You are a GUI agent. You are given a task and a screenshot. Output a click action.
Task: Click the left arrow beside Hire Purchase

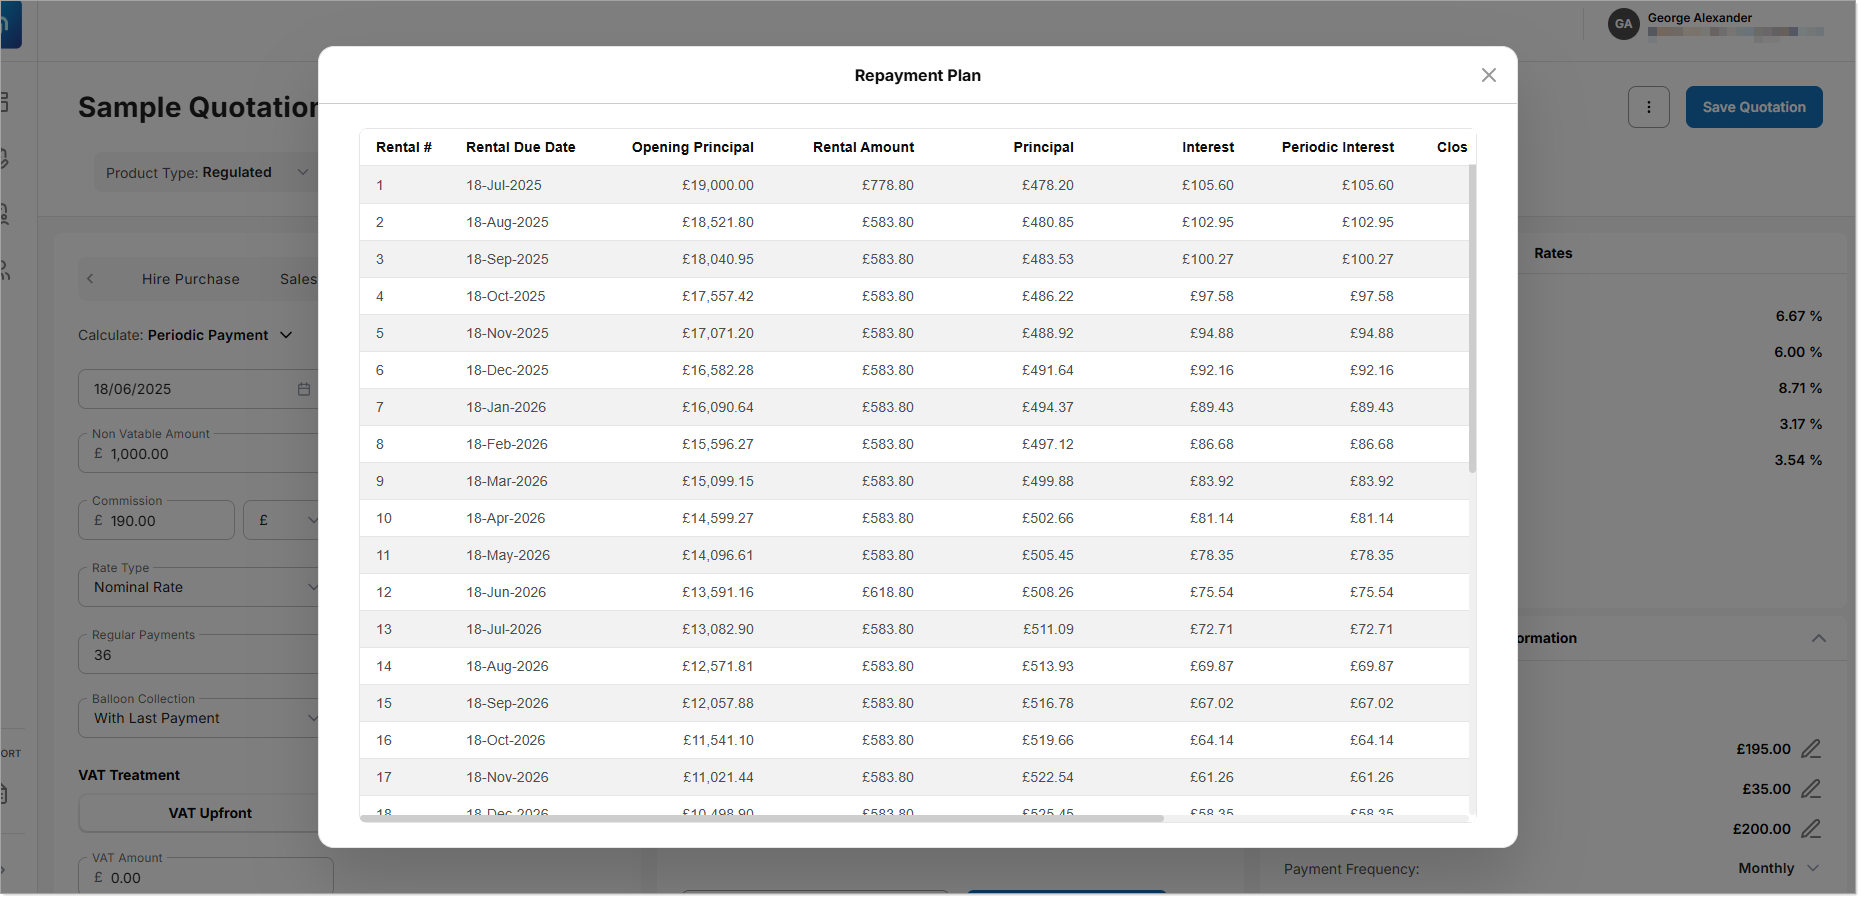point(90,279)
